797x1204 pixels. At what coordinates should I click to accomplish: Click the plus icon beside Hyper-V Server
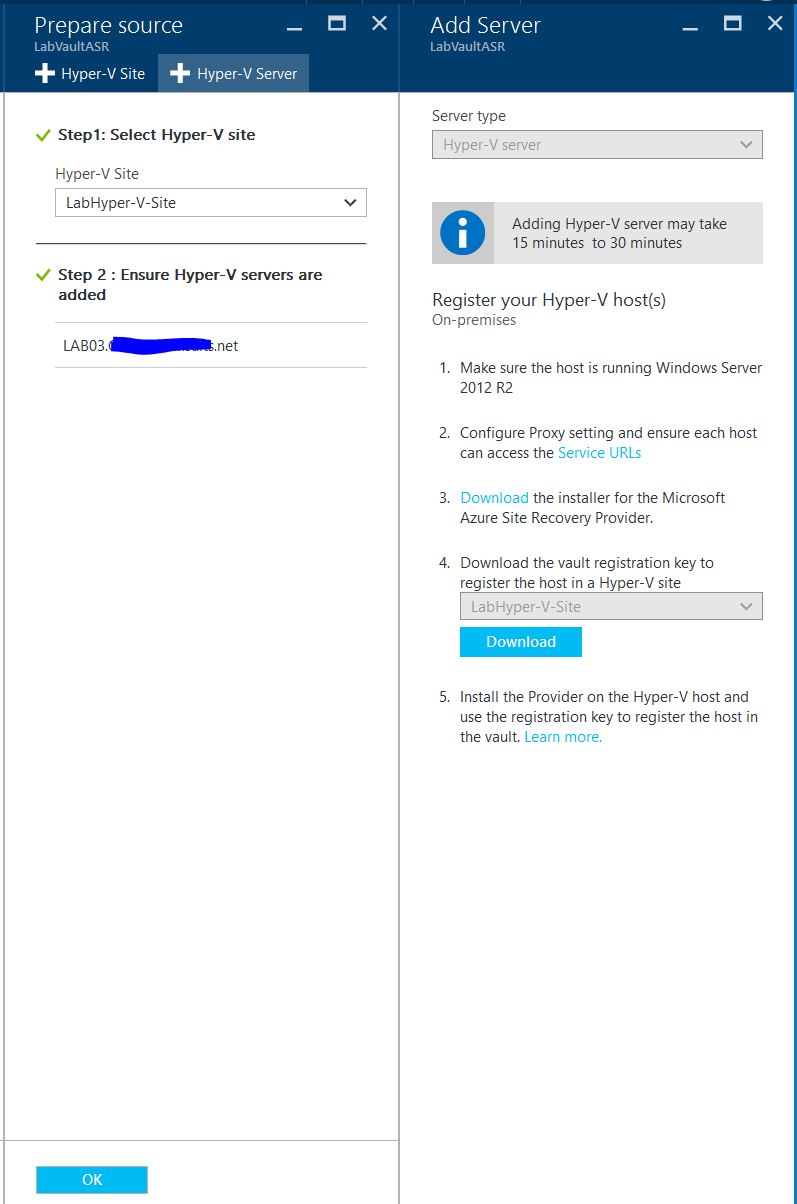pyautogui.click(x=180, y=74)
